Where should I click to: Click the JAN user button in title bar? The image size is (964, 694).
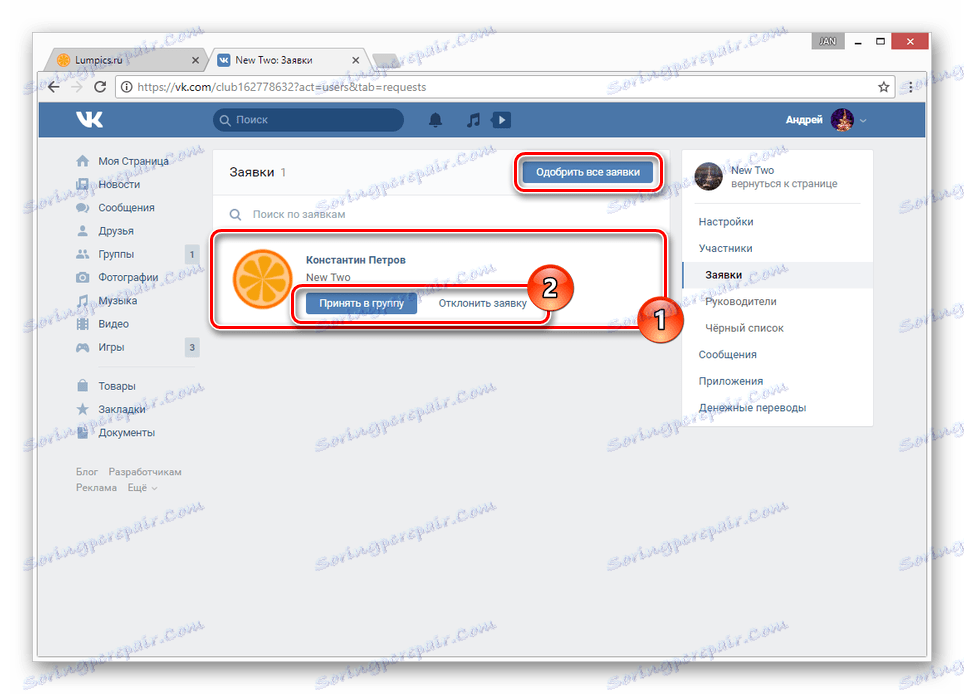pos(828,41)
